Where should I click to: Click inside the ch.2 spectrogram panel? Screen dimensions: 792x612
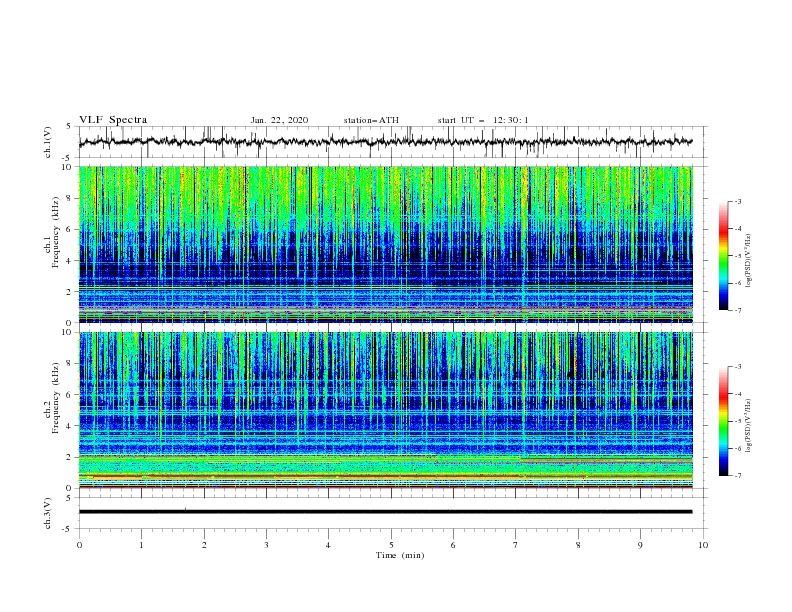[x=386, y=410]
